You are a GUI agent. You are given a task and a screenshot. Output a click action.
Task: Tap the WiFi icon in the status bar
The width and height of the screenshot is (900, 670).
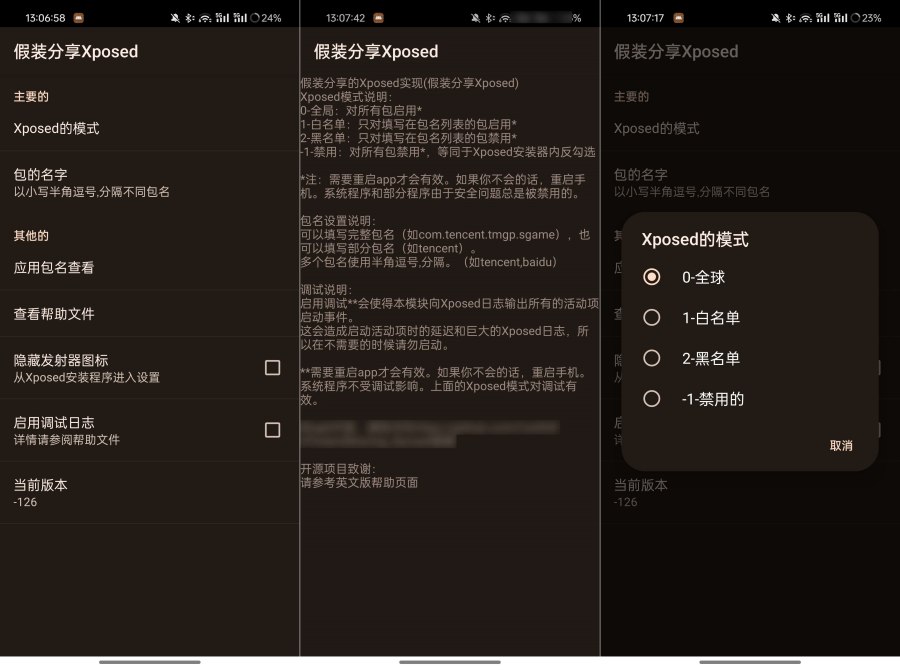point(206,17)
